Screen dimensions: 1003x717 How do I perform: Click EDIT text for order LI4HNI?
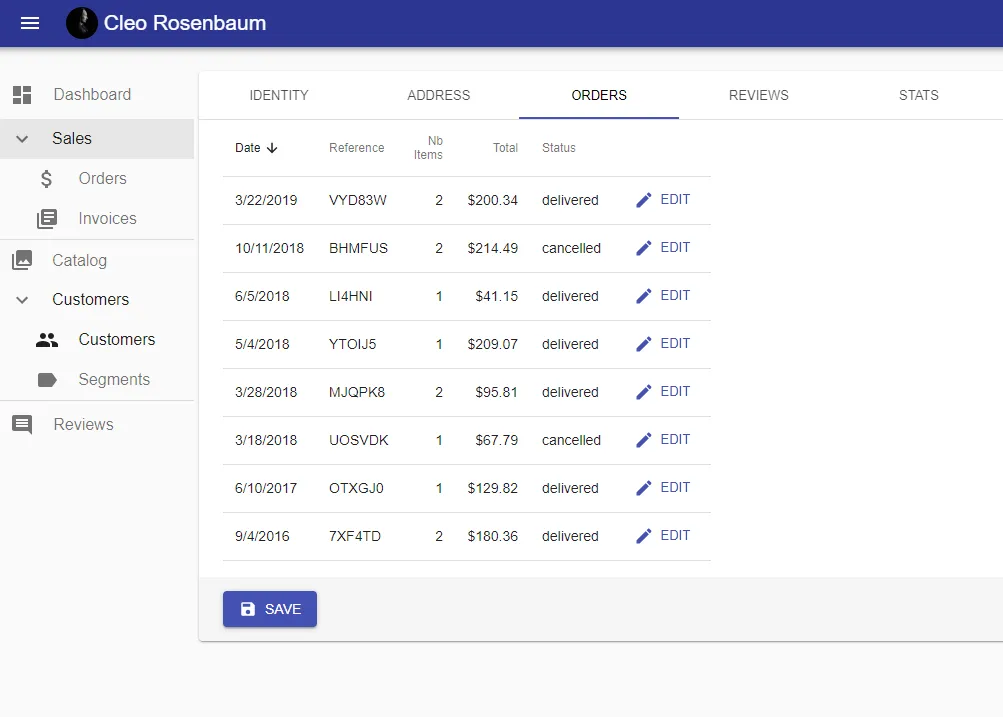(675, 295)
